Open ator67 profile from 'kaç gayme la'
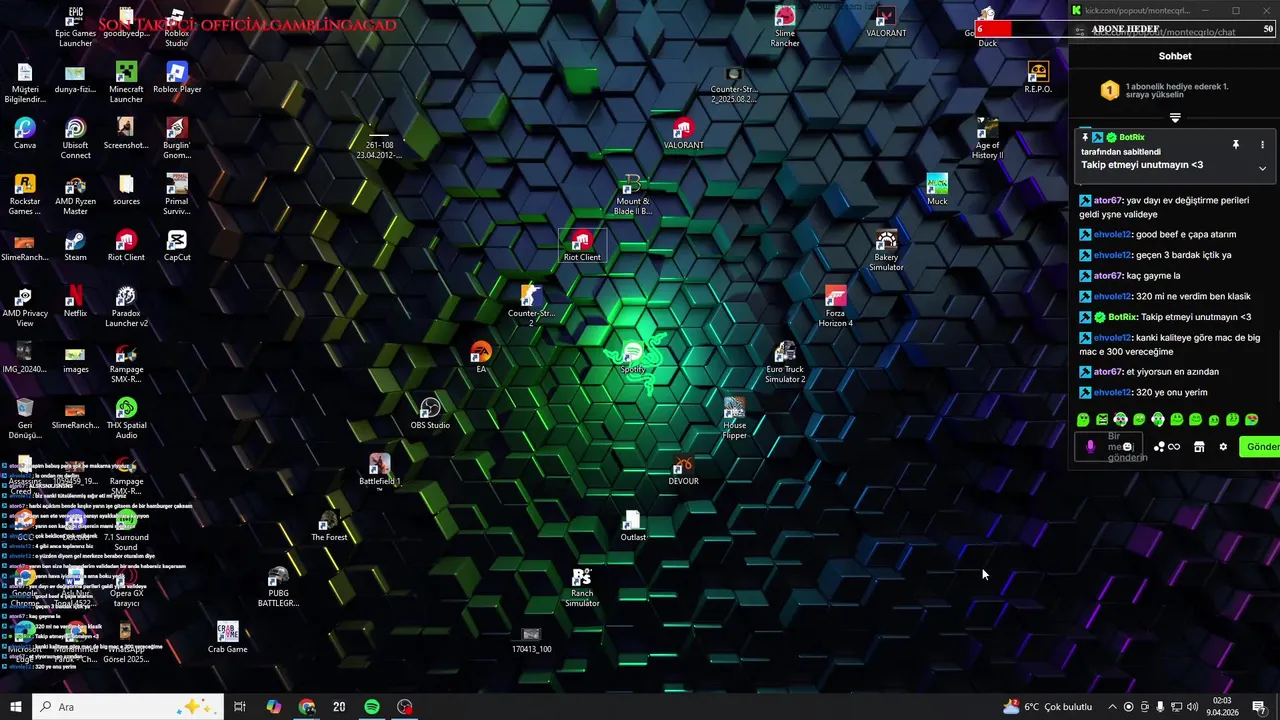Screen dimensions: 1280x720 click(x=1108, y=276)
